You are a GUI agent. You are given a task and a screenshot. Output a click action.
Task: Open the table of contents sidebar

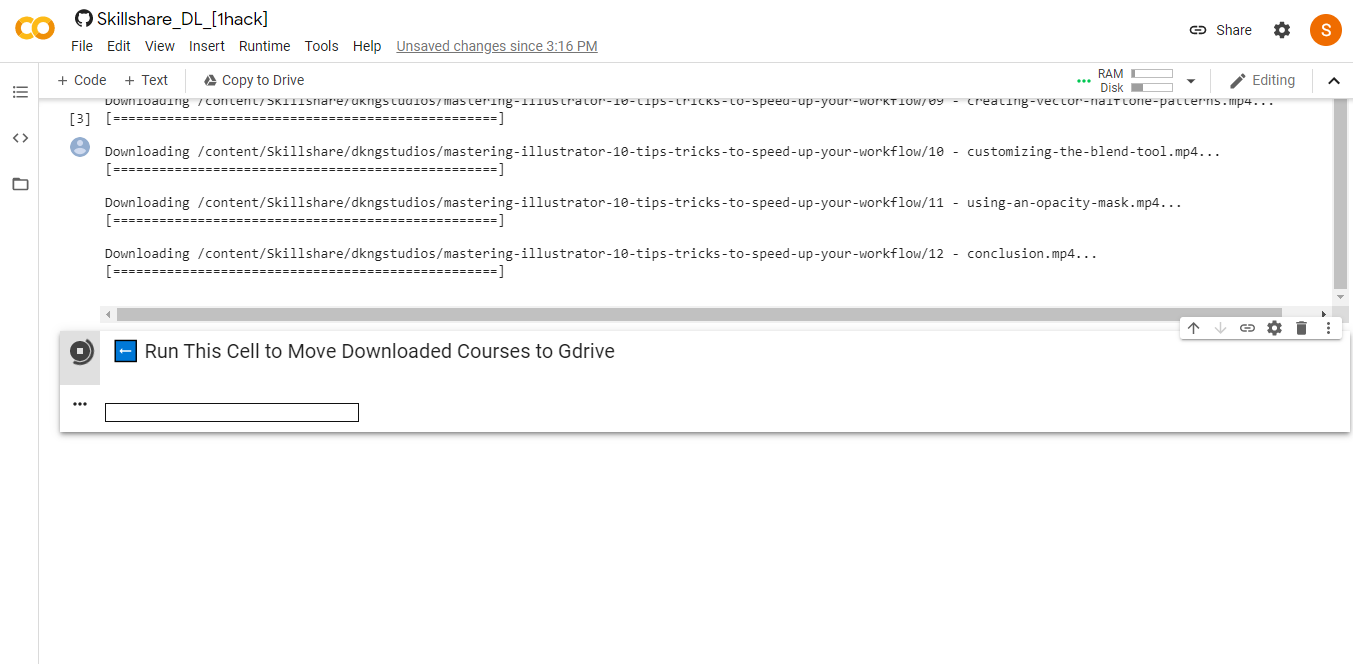pyautogui.click(x=20, y=92)
